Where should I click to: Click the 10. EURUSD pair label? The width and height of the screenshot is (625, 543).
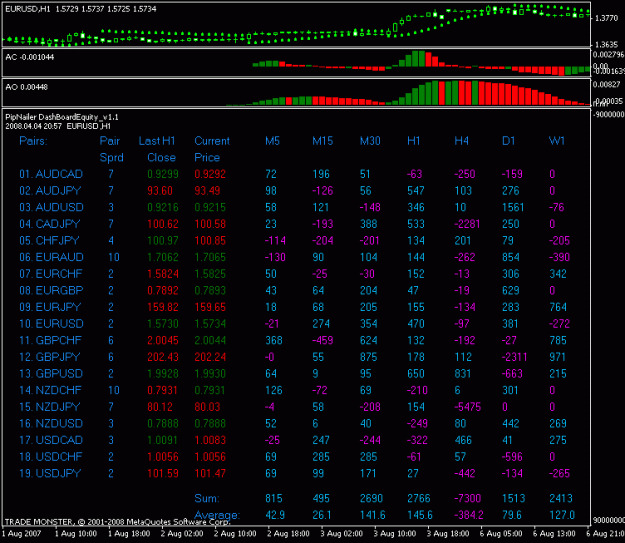coord(51,324)
